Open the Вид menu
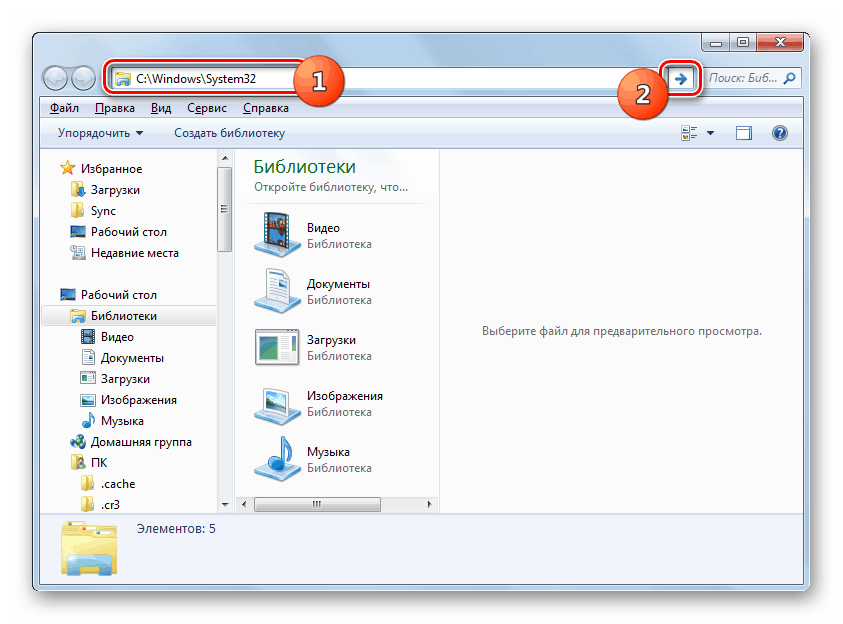Viewport: 843px width, 624px height. tap(161, 108)
